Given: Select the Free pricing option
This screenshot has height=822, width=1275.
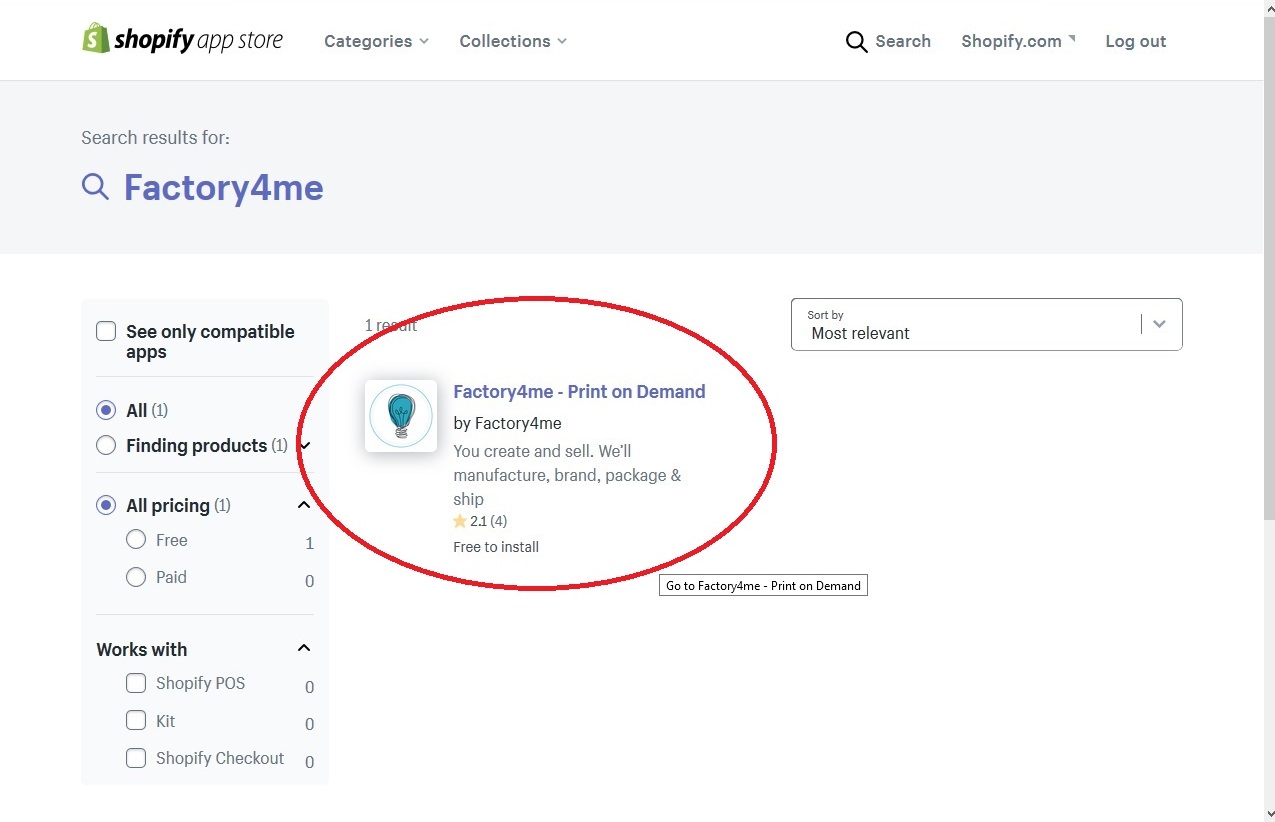Looking at the screenshot, I should coord(136,540).
